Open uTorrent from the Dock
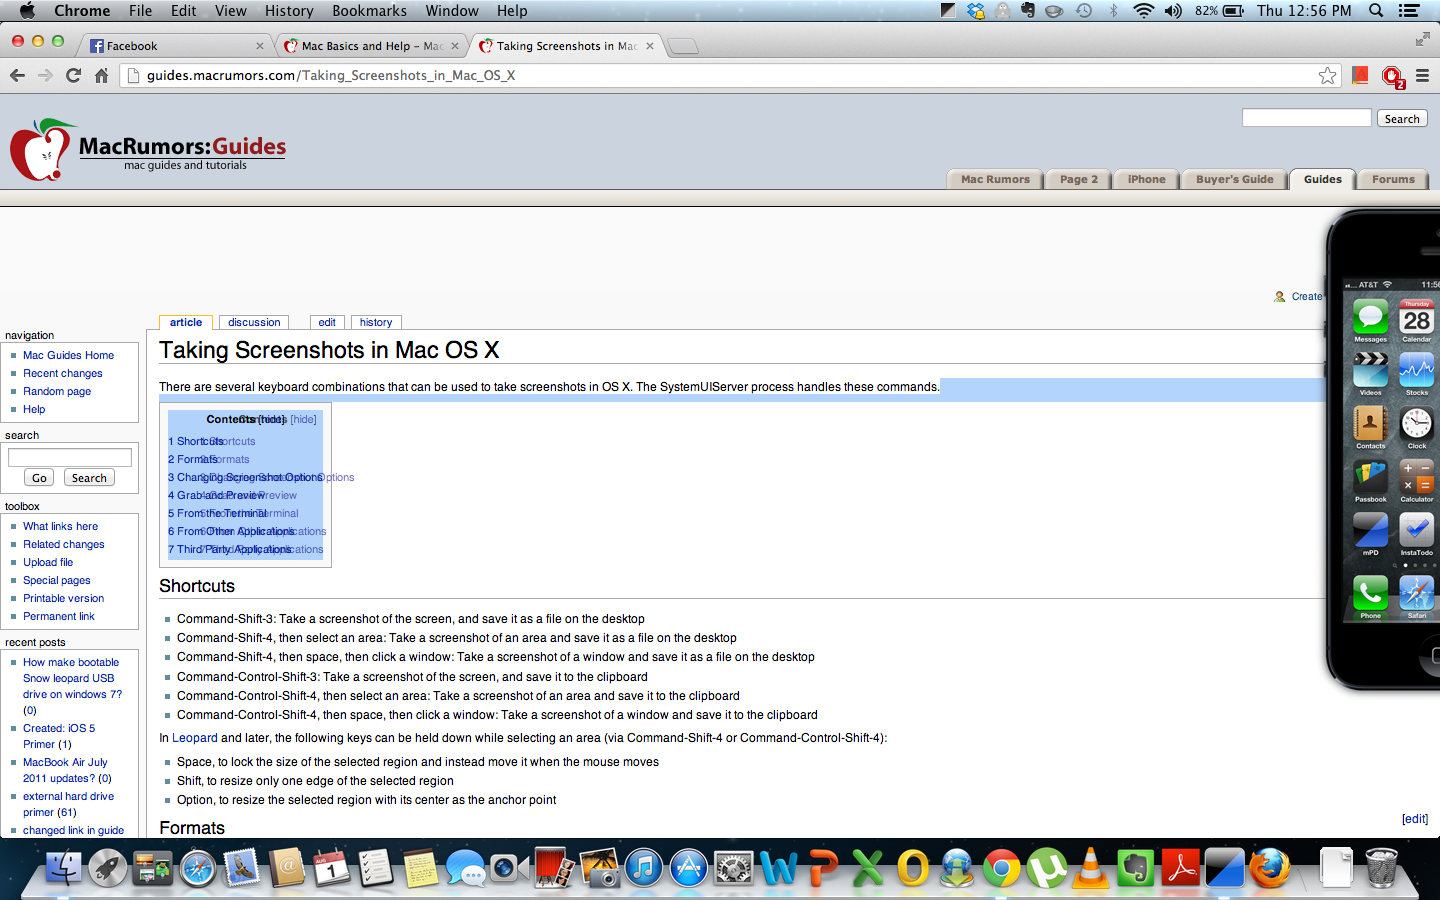1440x900 pixels. [x=1046, y=867]
